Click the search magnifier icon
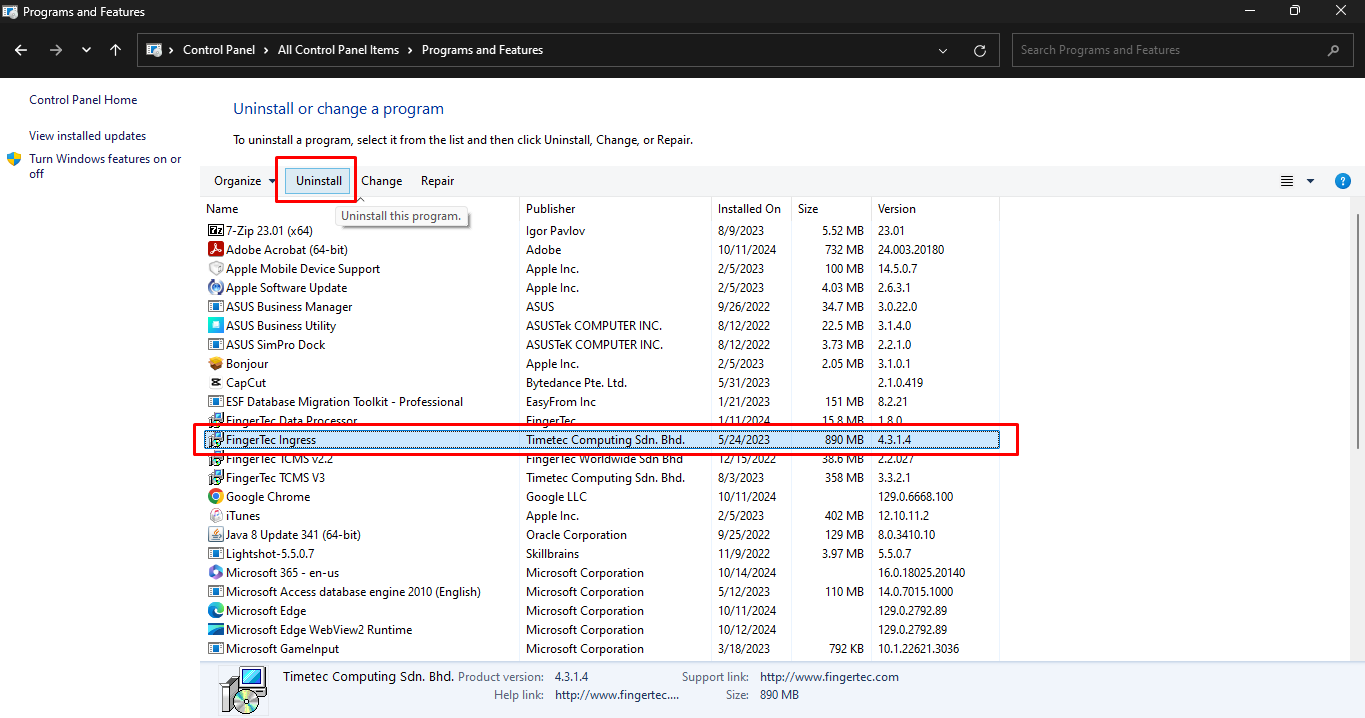Screen dimensions: 1365x718 (1333, 50)
